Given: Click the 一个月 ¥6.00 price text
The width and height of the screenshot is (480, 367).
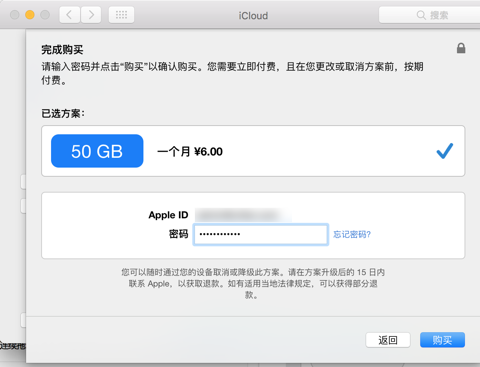Looking at the screenshot, I should (190, 152).
